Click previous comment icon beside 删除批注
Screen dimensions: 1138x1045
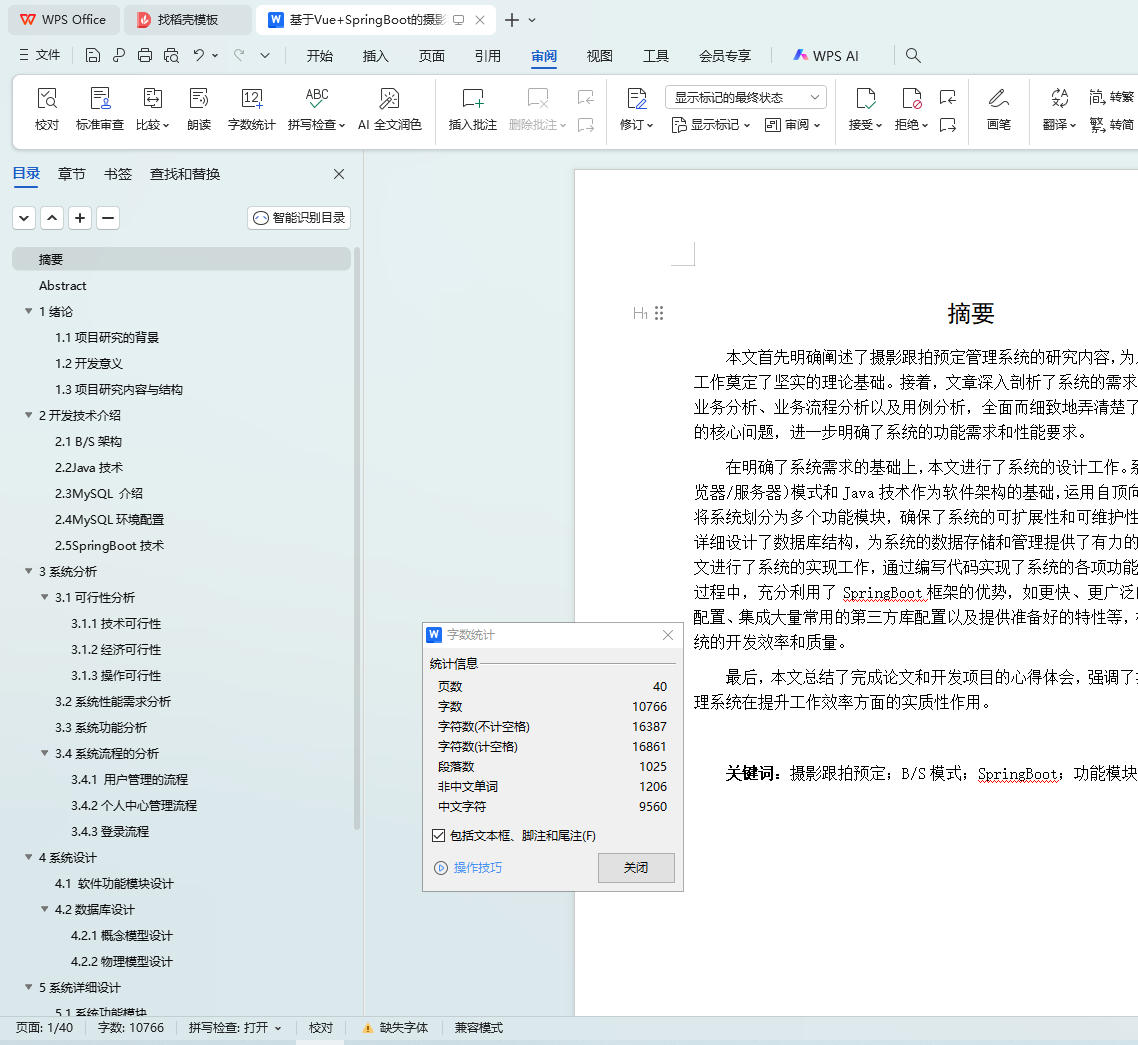tap(586, 97)
